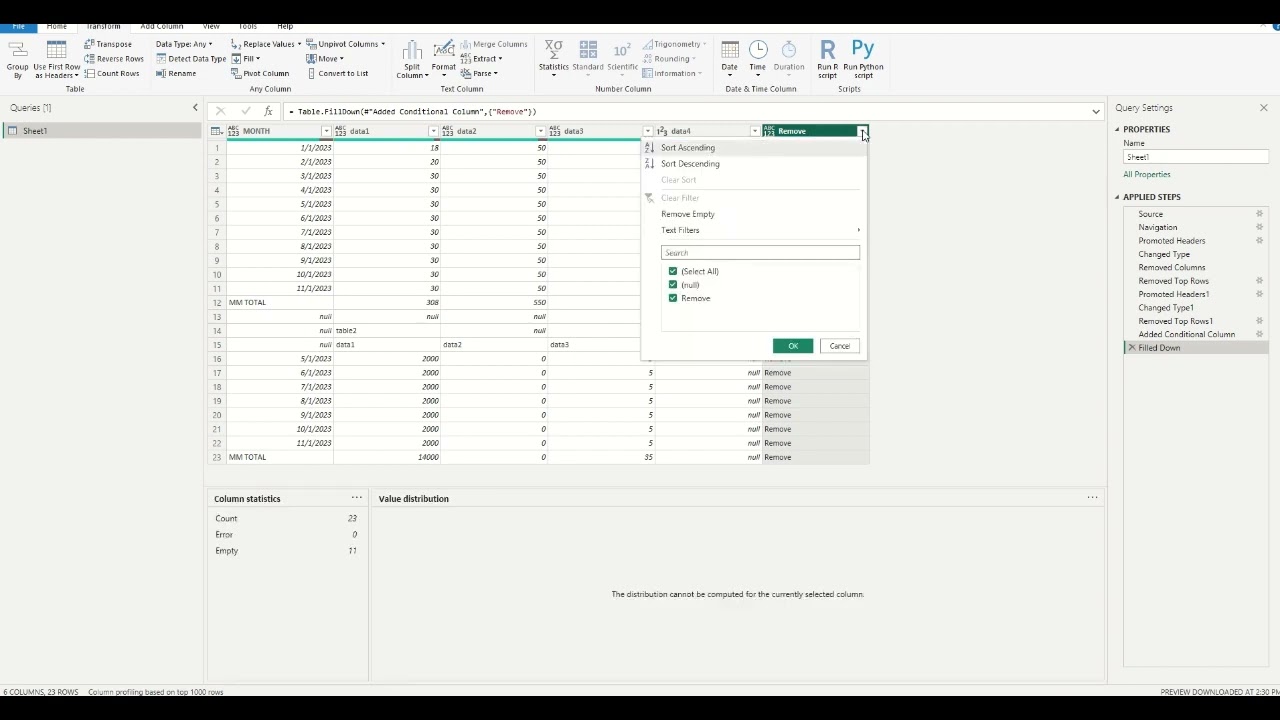
Task: Select the Promoted Headers1 applied step
Action: pyautogui.click(x=1173, y=294)
